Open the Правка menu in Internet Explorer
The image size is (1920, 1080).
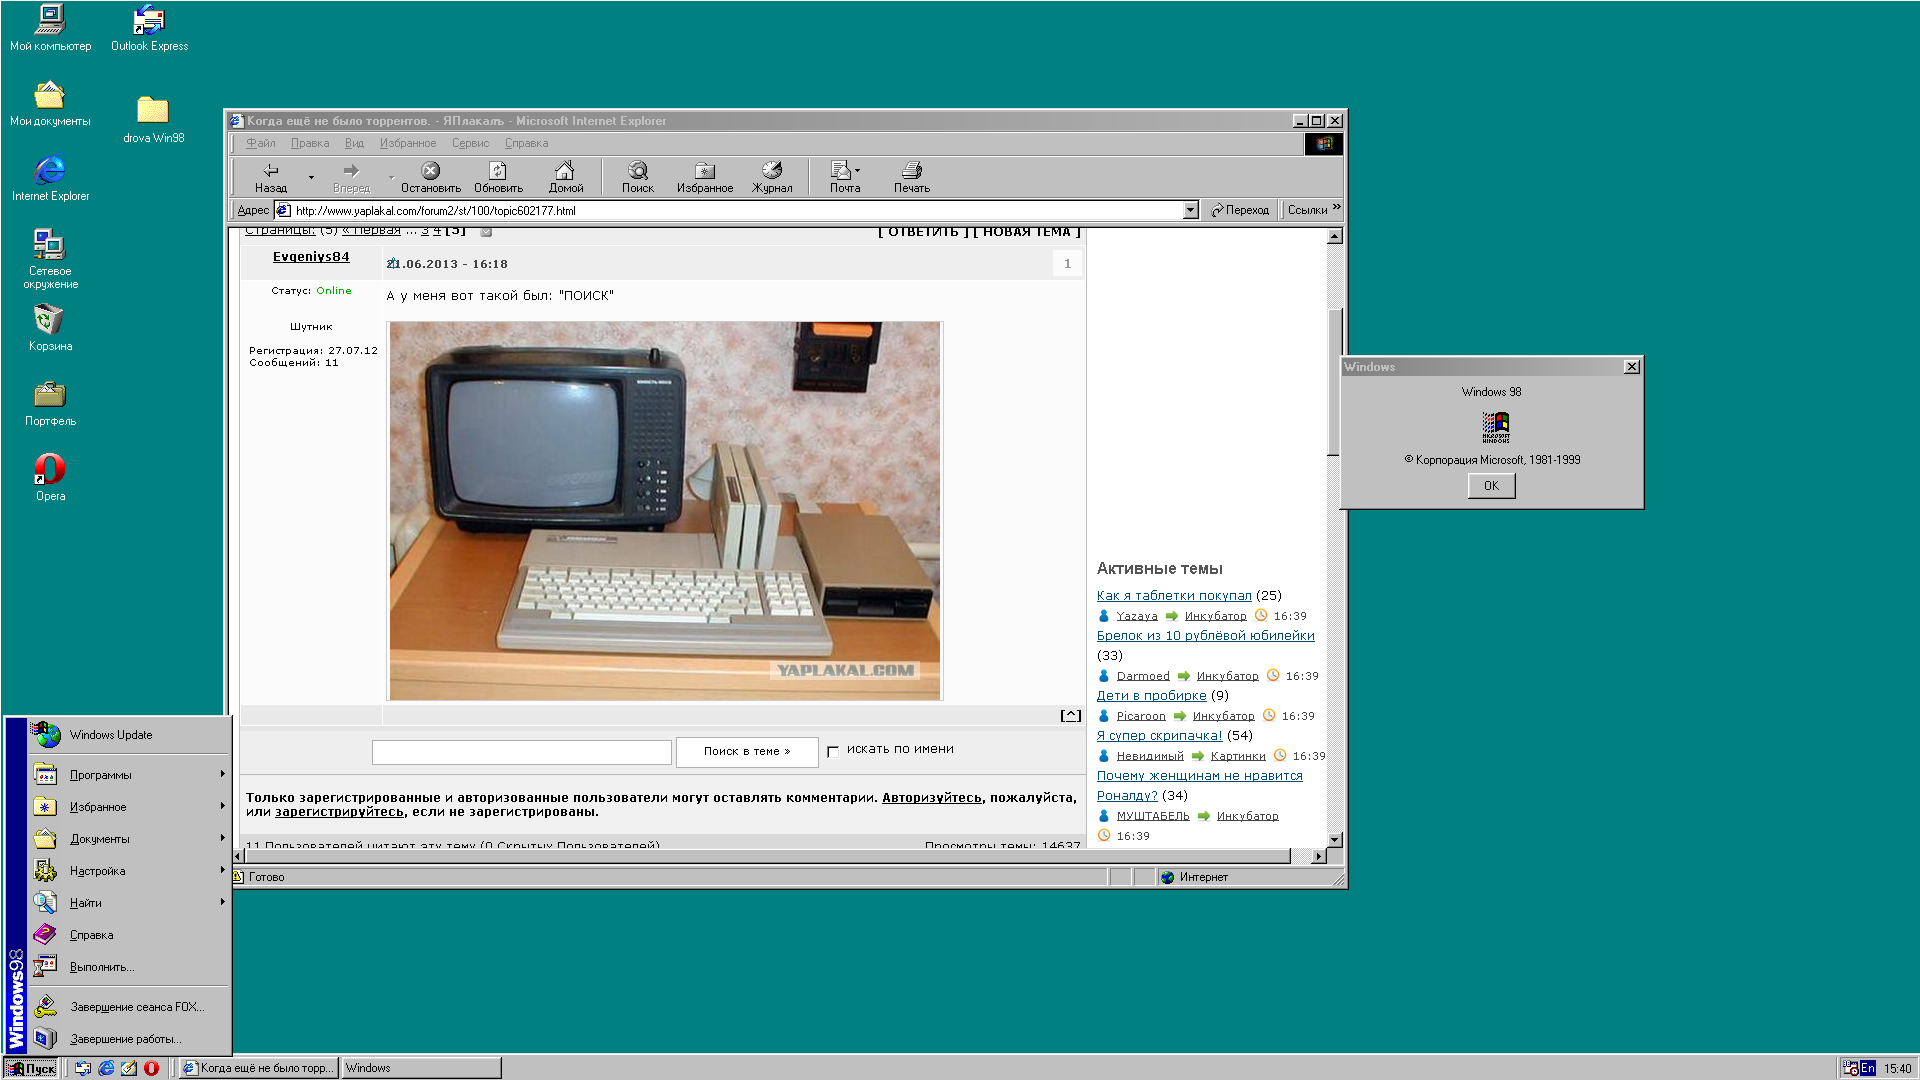point(310,143)
